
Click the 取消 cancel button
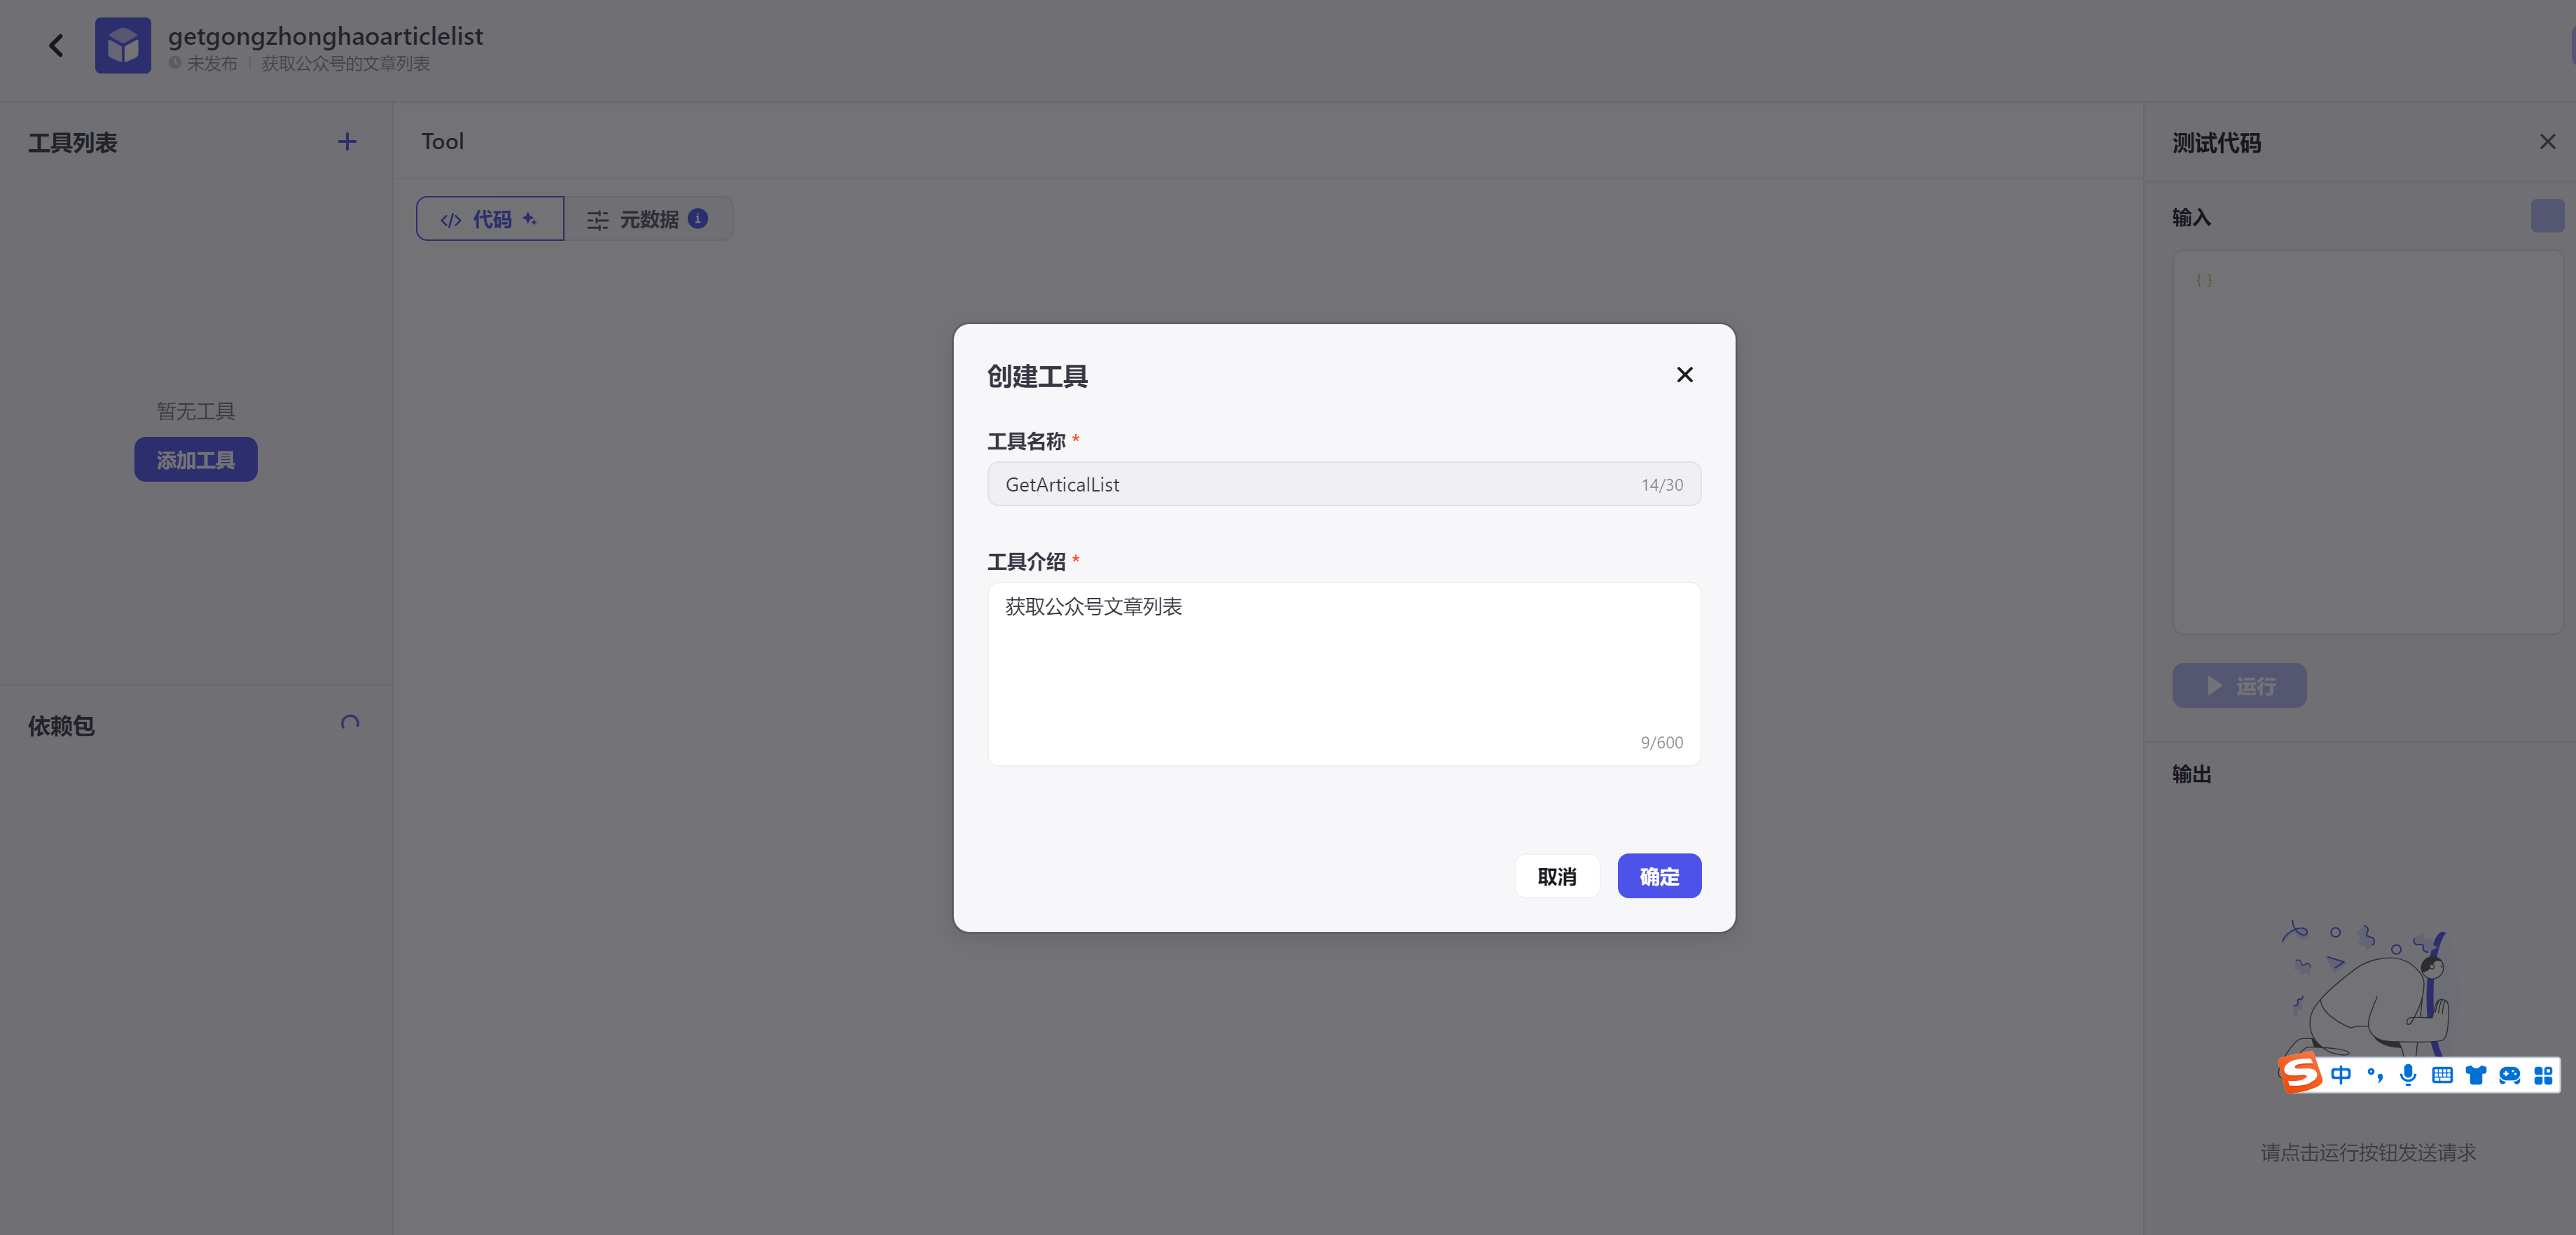point(1556,876)
